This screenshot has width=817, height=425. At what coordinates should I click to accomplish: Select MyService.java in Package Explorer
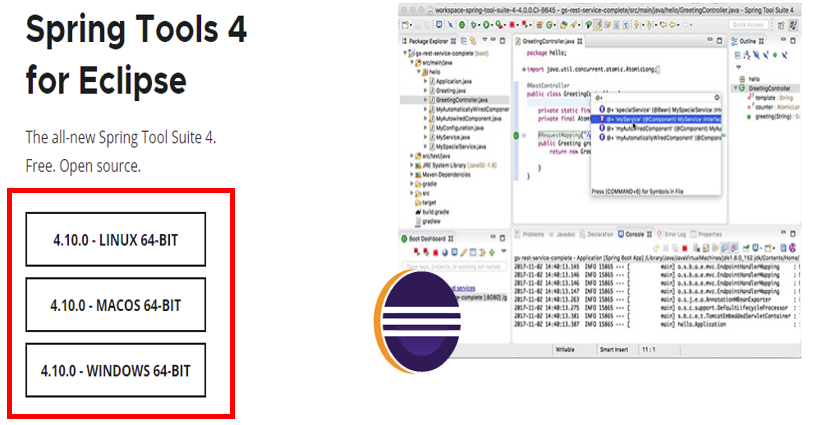tap(452, 137)
